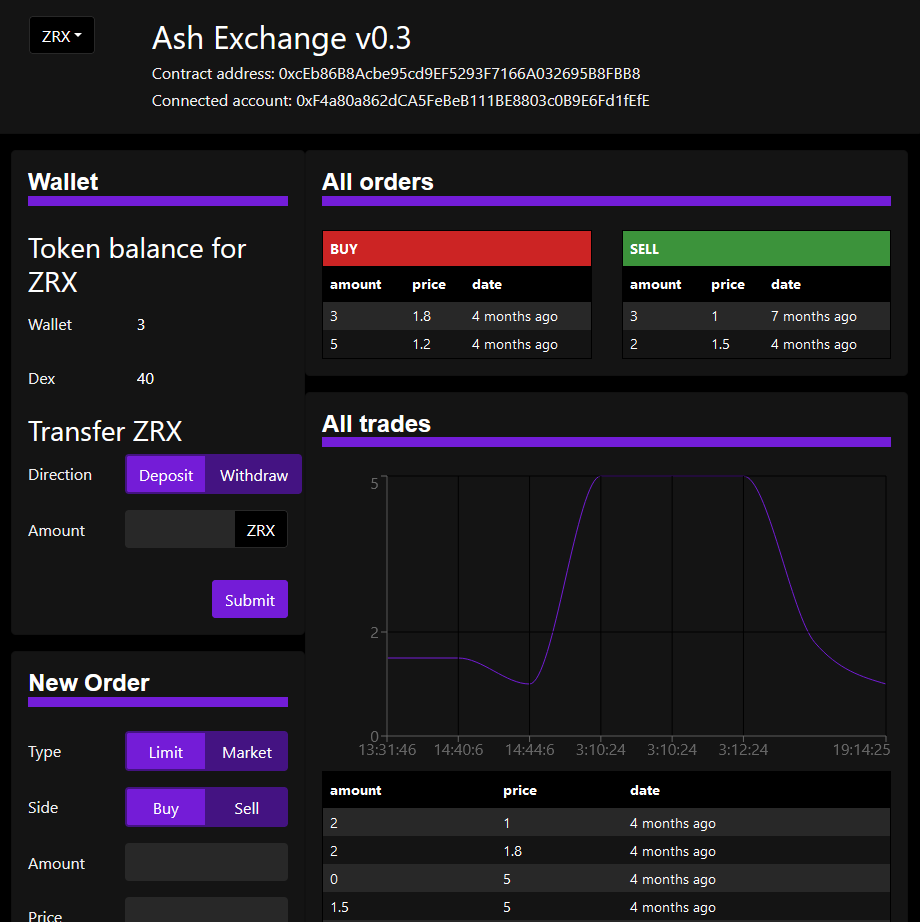Click the ZRX unit label beside Amount

pyautogui.click(x=260, y=530)
